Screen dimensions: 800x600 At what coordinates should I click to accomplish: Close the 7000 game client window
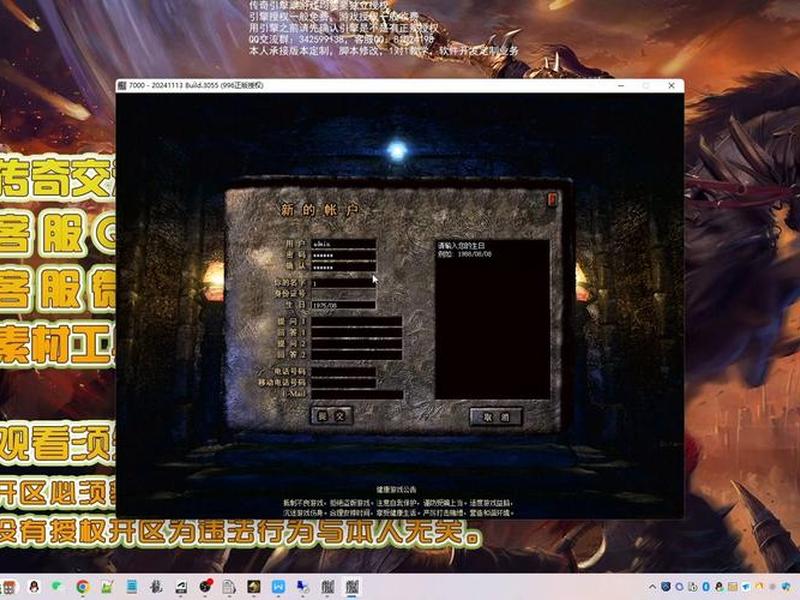(x=671, y=85)
